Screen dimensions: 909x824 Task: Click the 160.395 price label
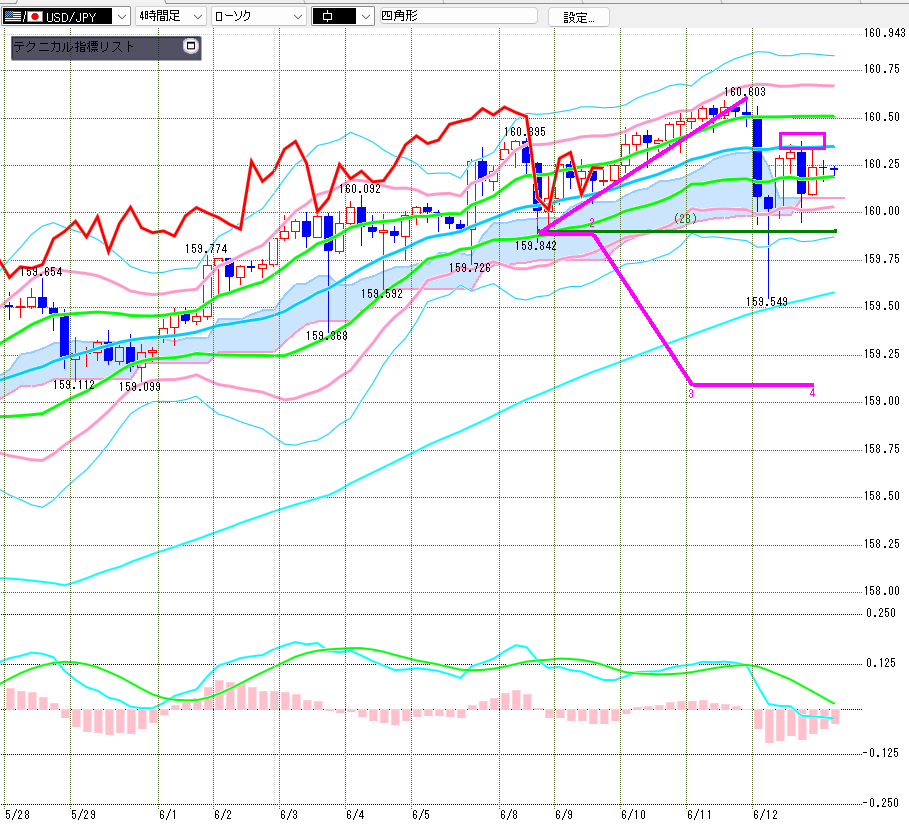pyautogui.click(x=525, y=132)
